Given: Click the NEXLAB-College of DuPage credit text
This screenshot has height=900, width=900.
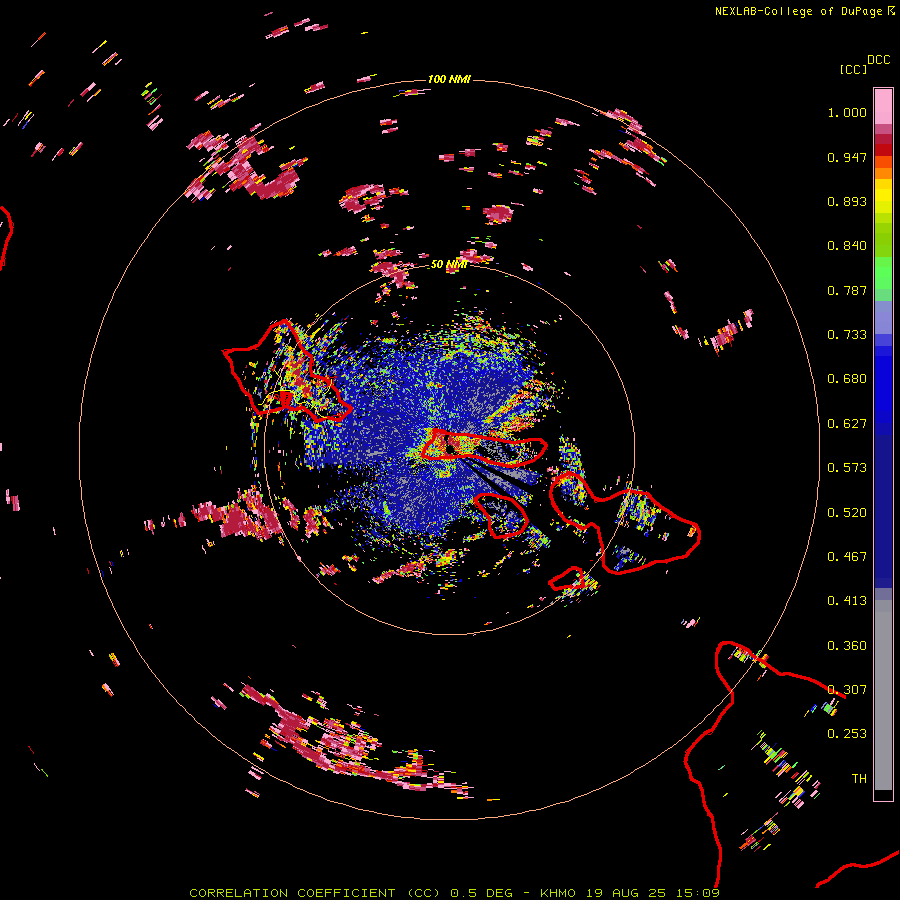Looking at the screenshot, I should tap(804, 11).
